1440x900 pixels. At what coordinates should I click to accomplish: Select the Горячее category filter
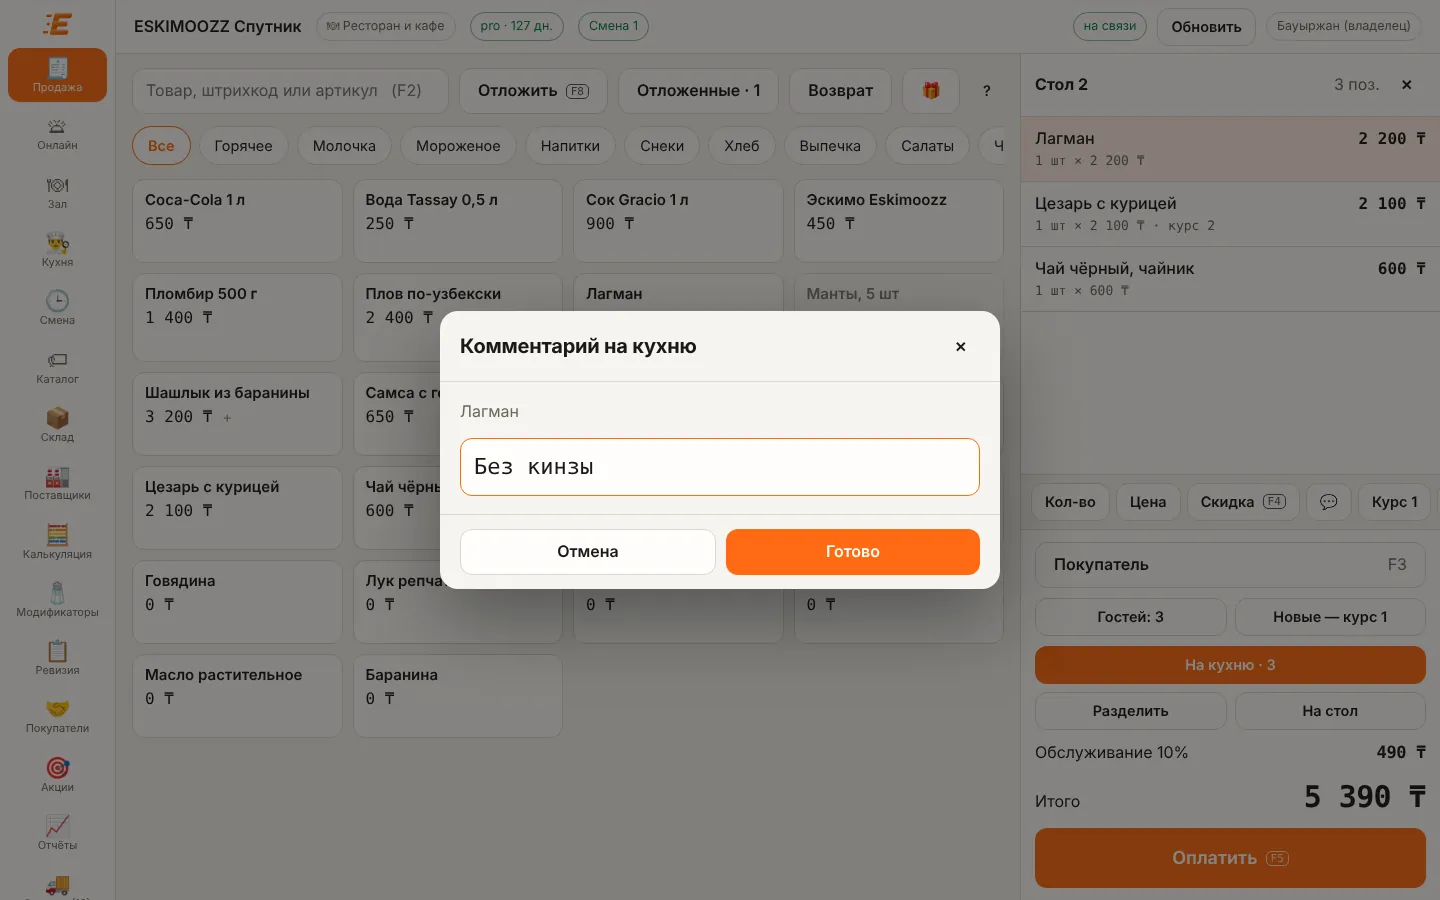[243, 146]
